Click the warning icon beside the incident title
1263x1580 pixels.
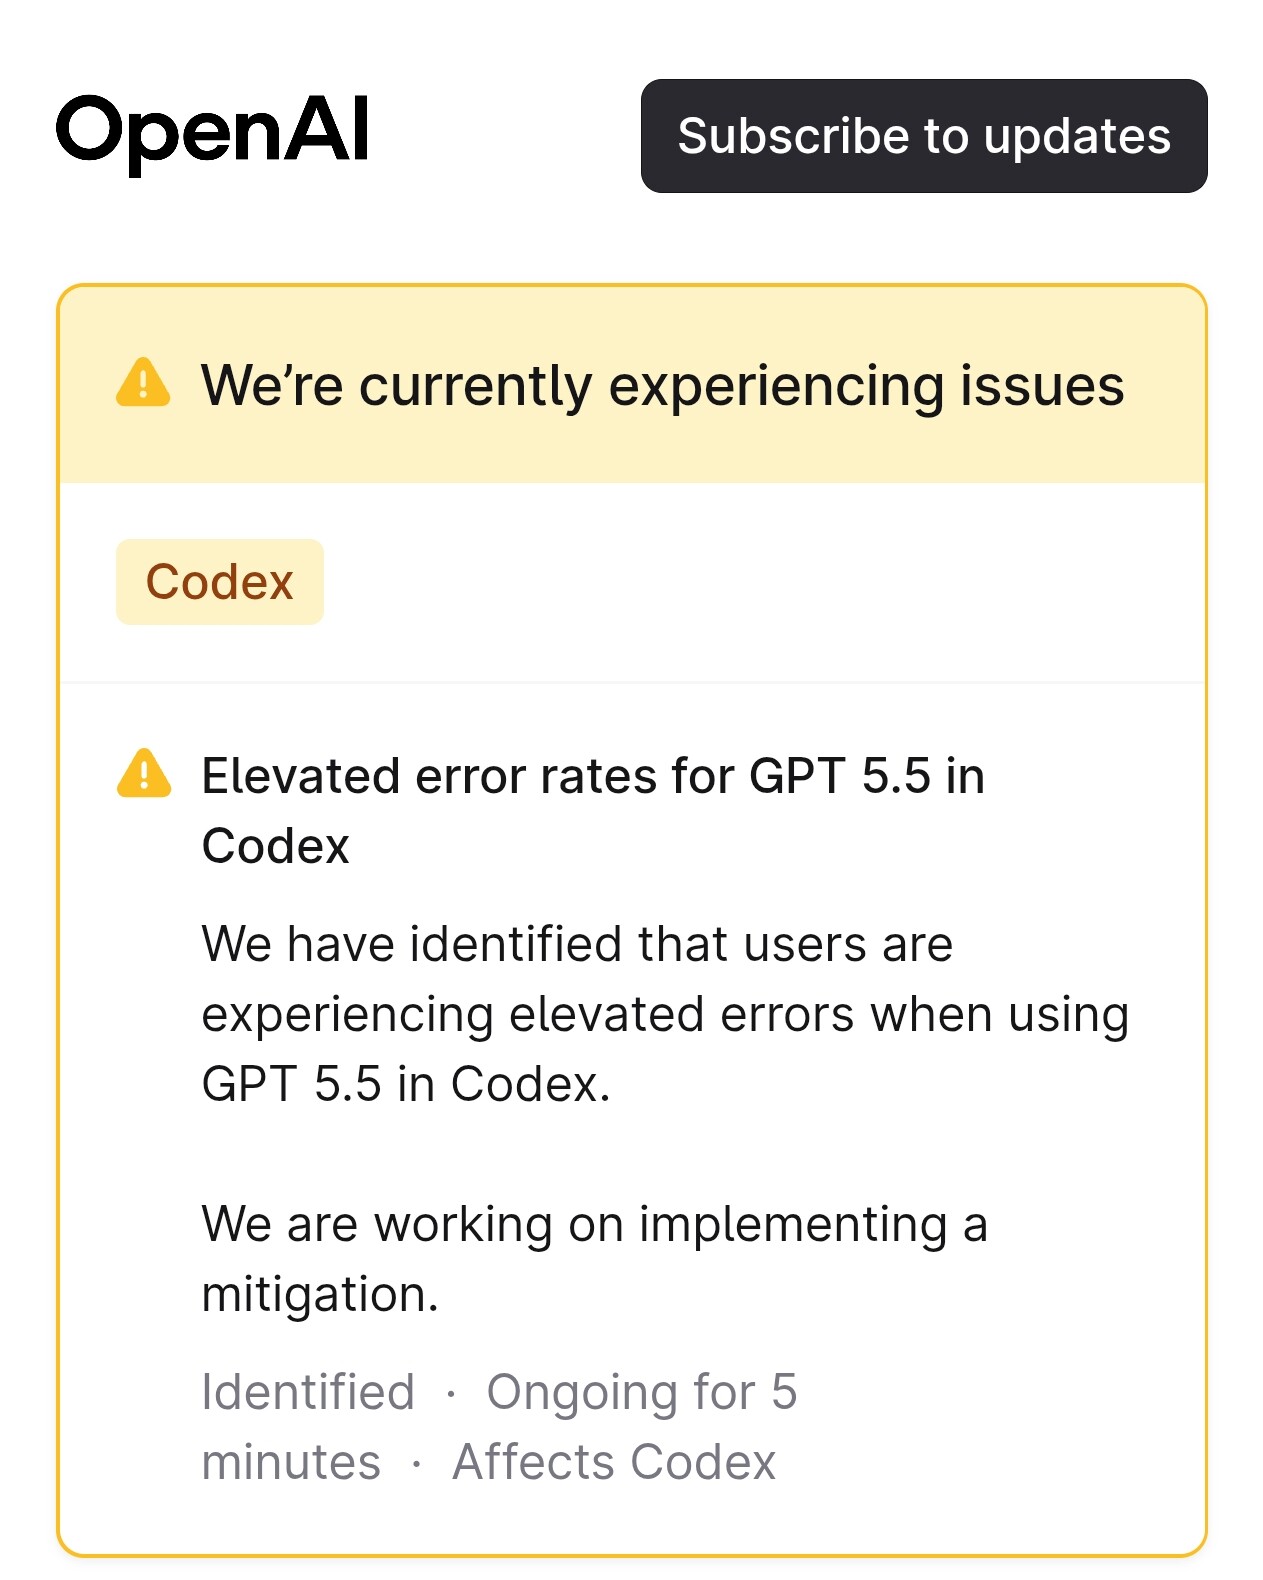[144, 773]
